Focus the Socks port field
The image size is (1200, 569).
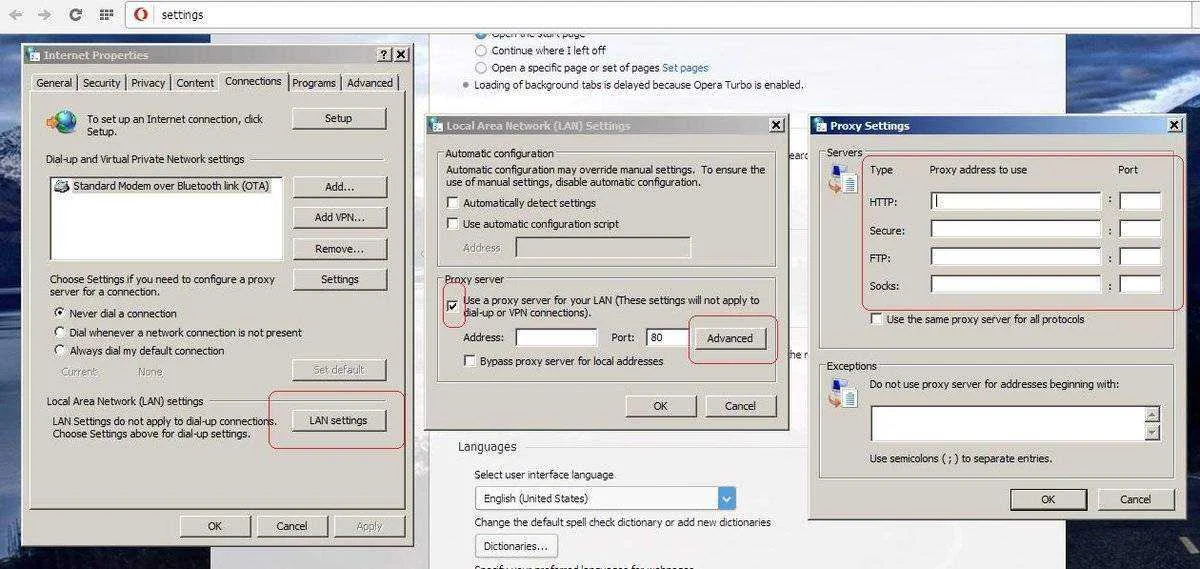pyautogui.click(x=1140, y=285)
